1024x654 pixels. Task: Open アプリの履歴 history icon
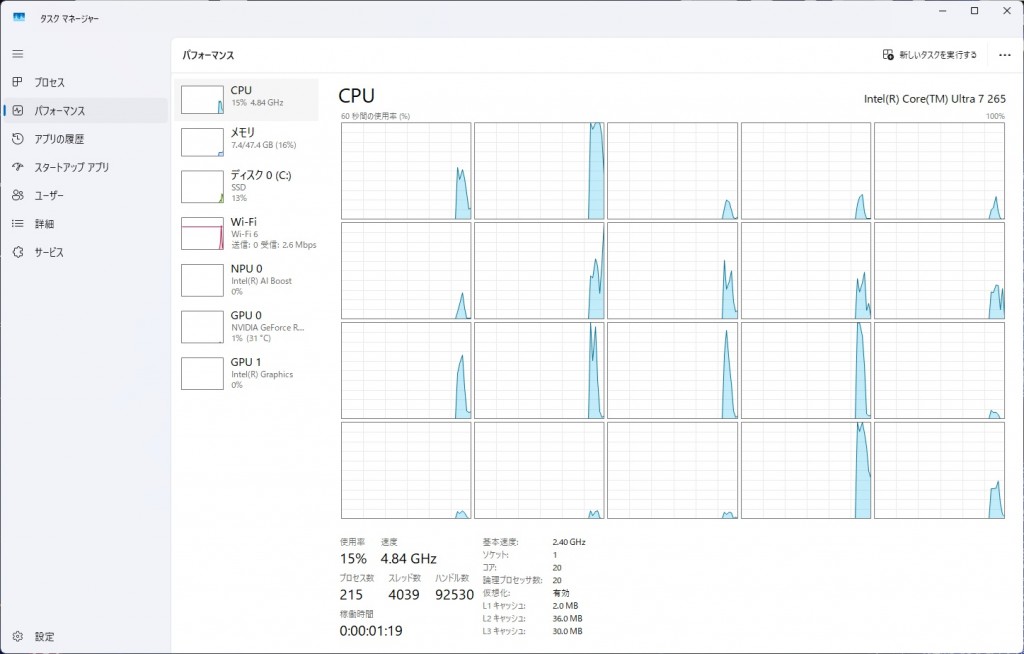pyautogui.click(x=17, y=139)
